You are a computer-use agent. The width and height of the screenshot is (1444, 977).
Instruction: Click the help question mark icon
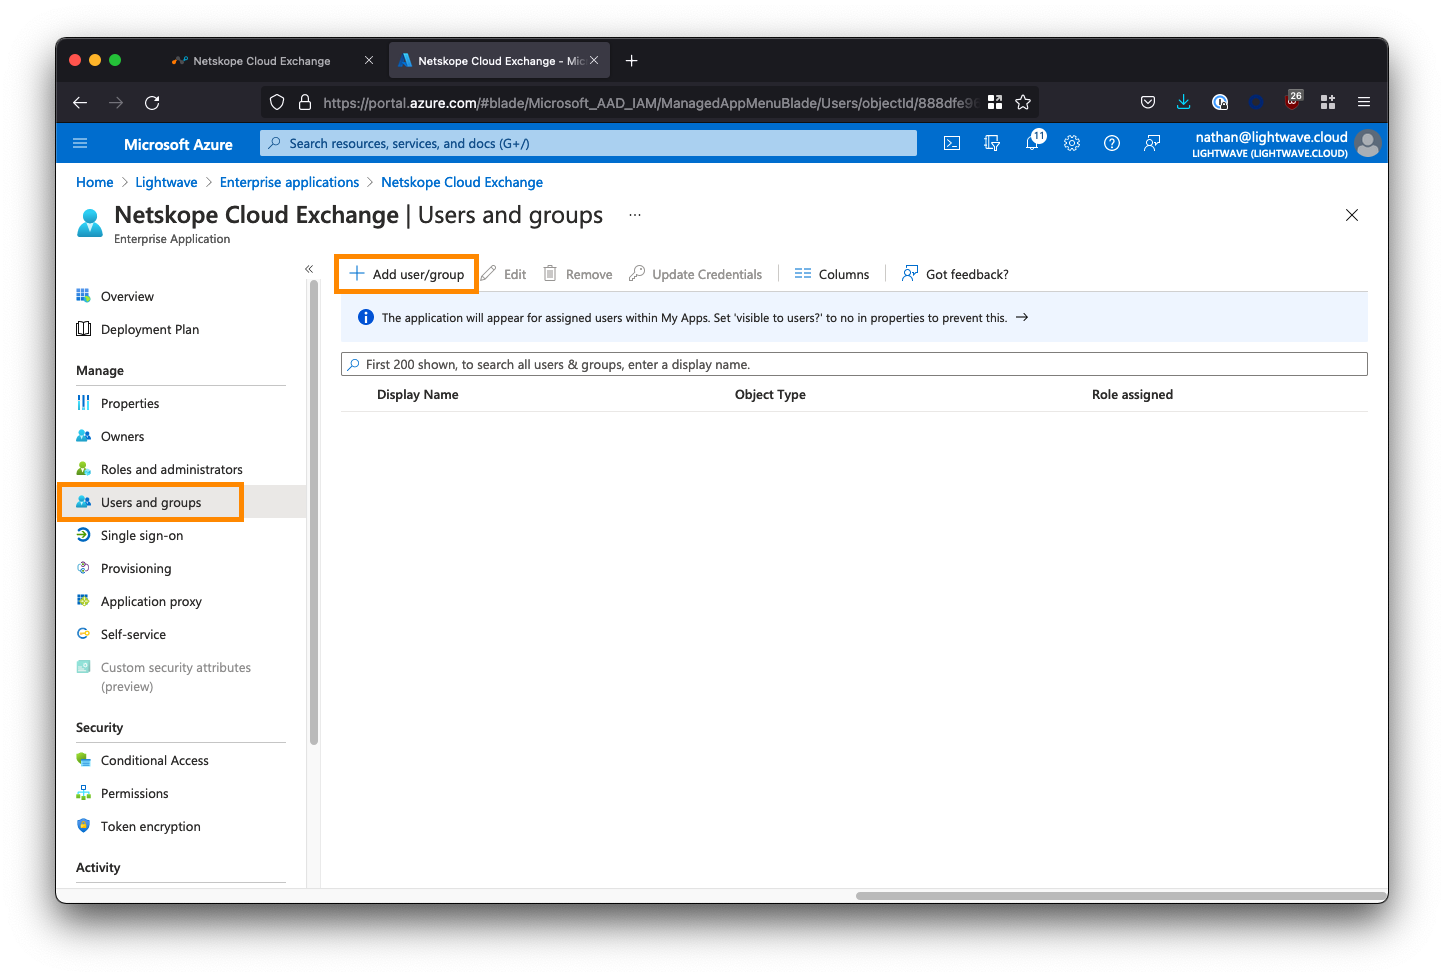(x=1112, y=143)
